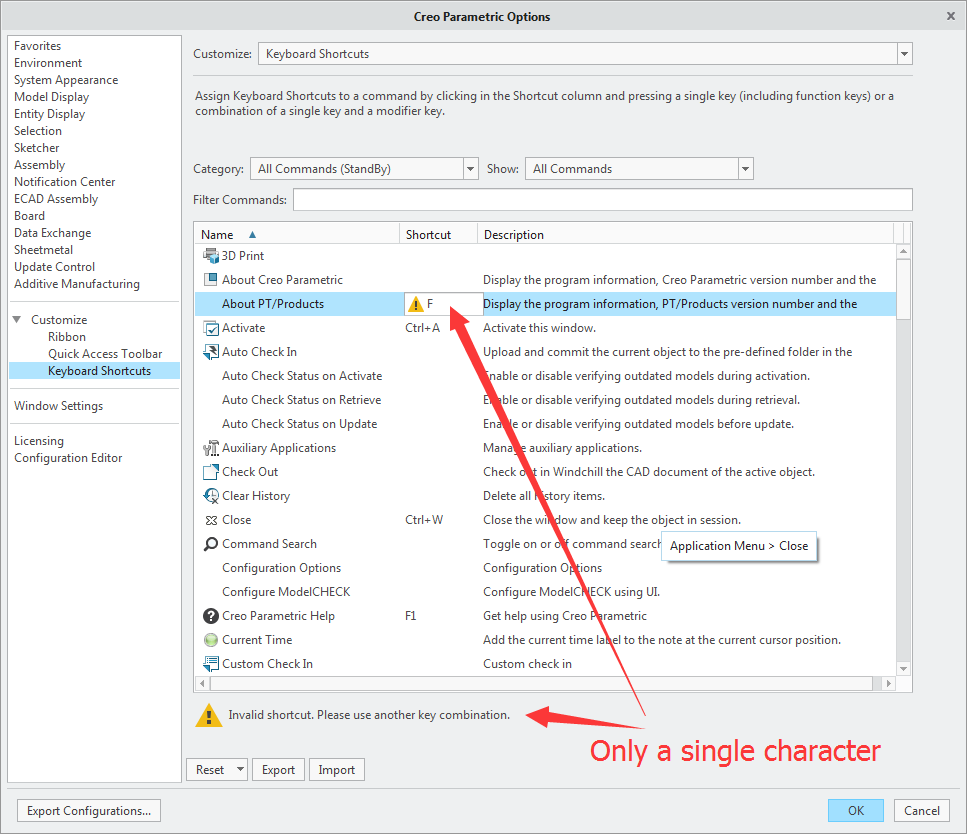Screen dimensions: 967x834
Task: Click the Current Time green icon
Action: click(x=211, y=640)
